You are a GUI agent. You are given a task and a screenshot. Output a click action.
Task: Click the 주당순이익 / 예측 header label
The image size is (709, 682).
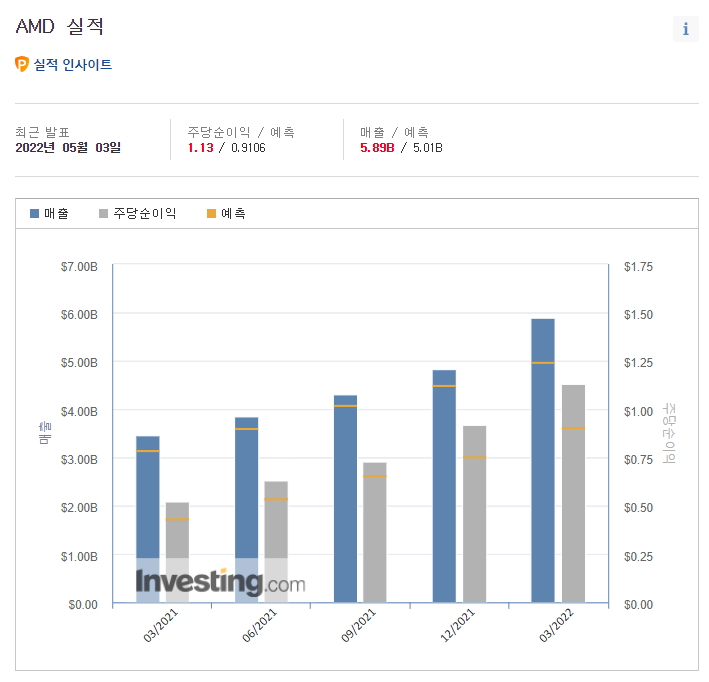(x=241, y=132)
